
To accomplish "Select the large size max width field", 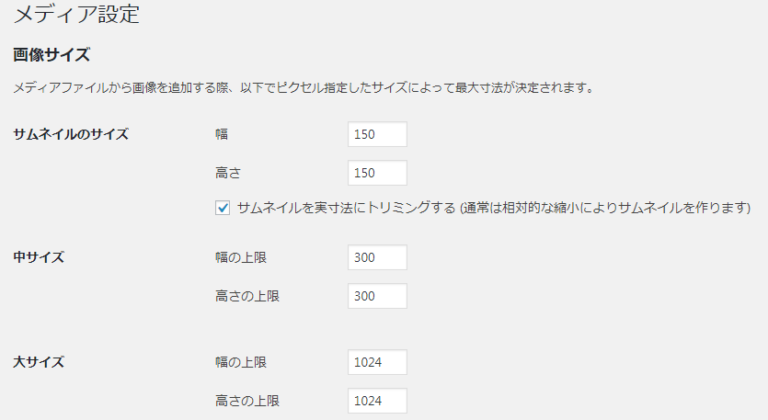I will pyautogui.click(x=378, y=361).
